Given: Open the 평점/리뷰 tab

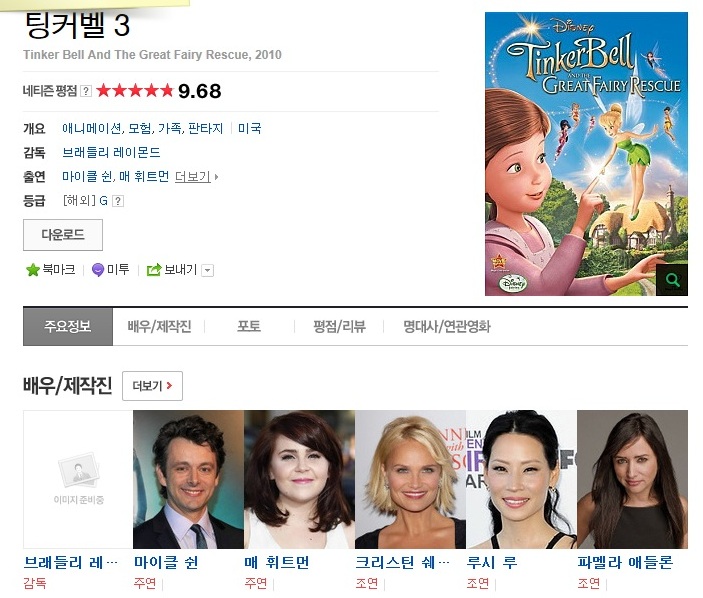Looking at the screenshot, I should (x=339, y=326).
